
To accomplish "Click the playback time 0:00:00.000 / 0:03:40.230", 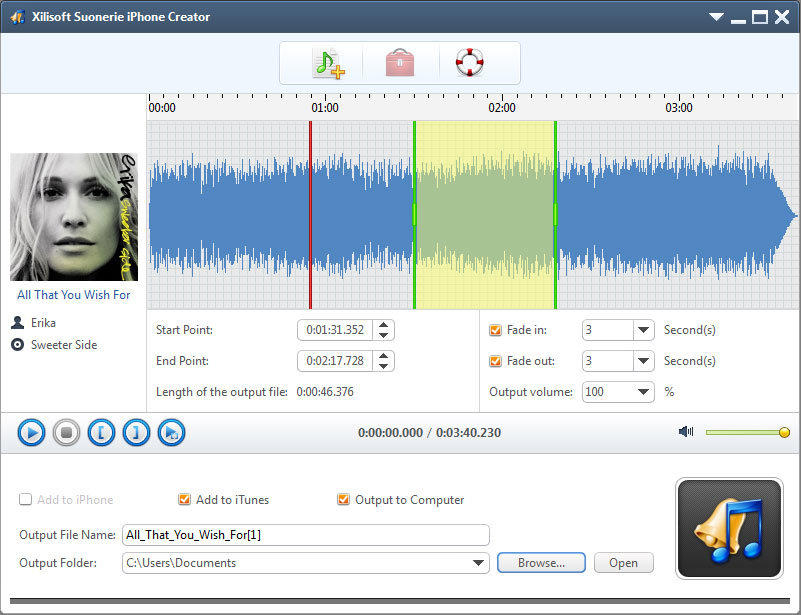I will 429,433.
